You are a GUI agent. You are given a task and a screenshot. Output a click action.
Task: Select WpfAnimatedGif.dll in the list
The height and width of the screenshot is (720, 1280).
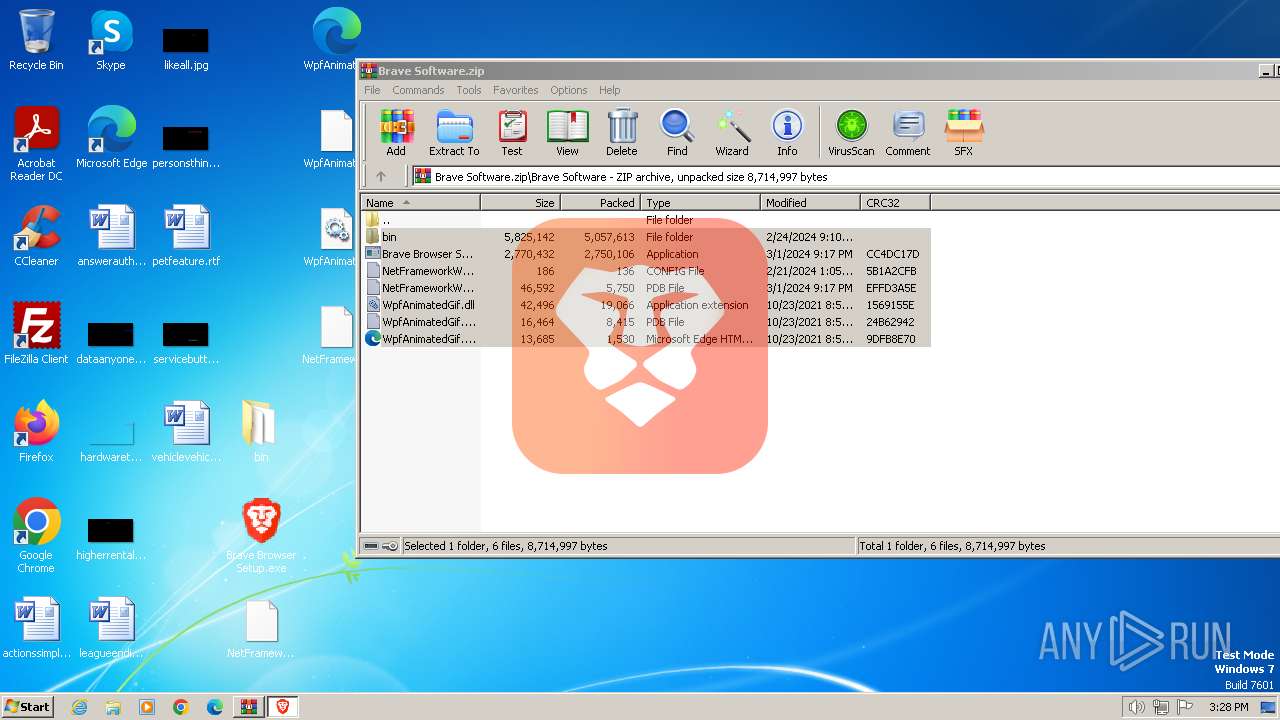click(x=646, y=305)
